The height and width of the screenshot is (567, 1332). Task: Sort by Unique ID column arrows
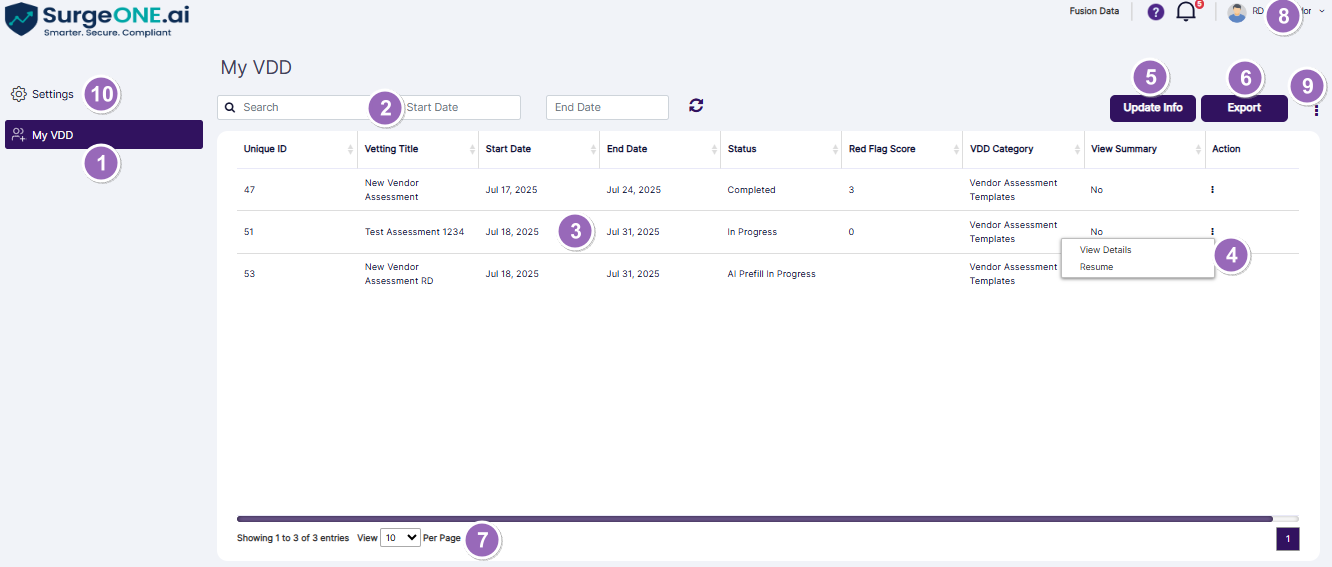[x=350, y=149]
